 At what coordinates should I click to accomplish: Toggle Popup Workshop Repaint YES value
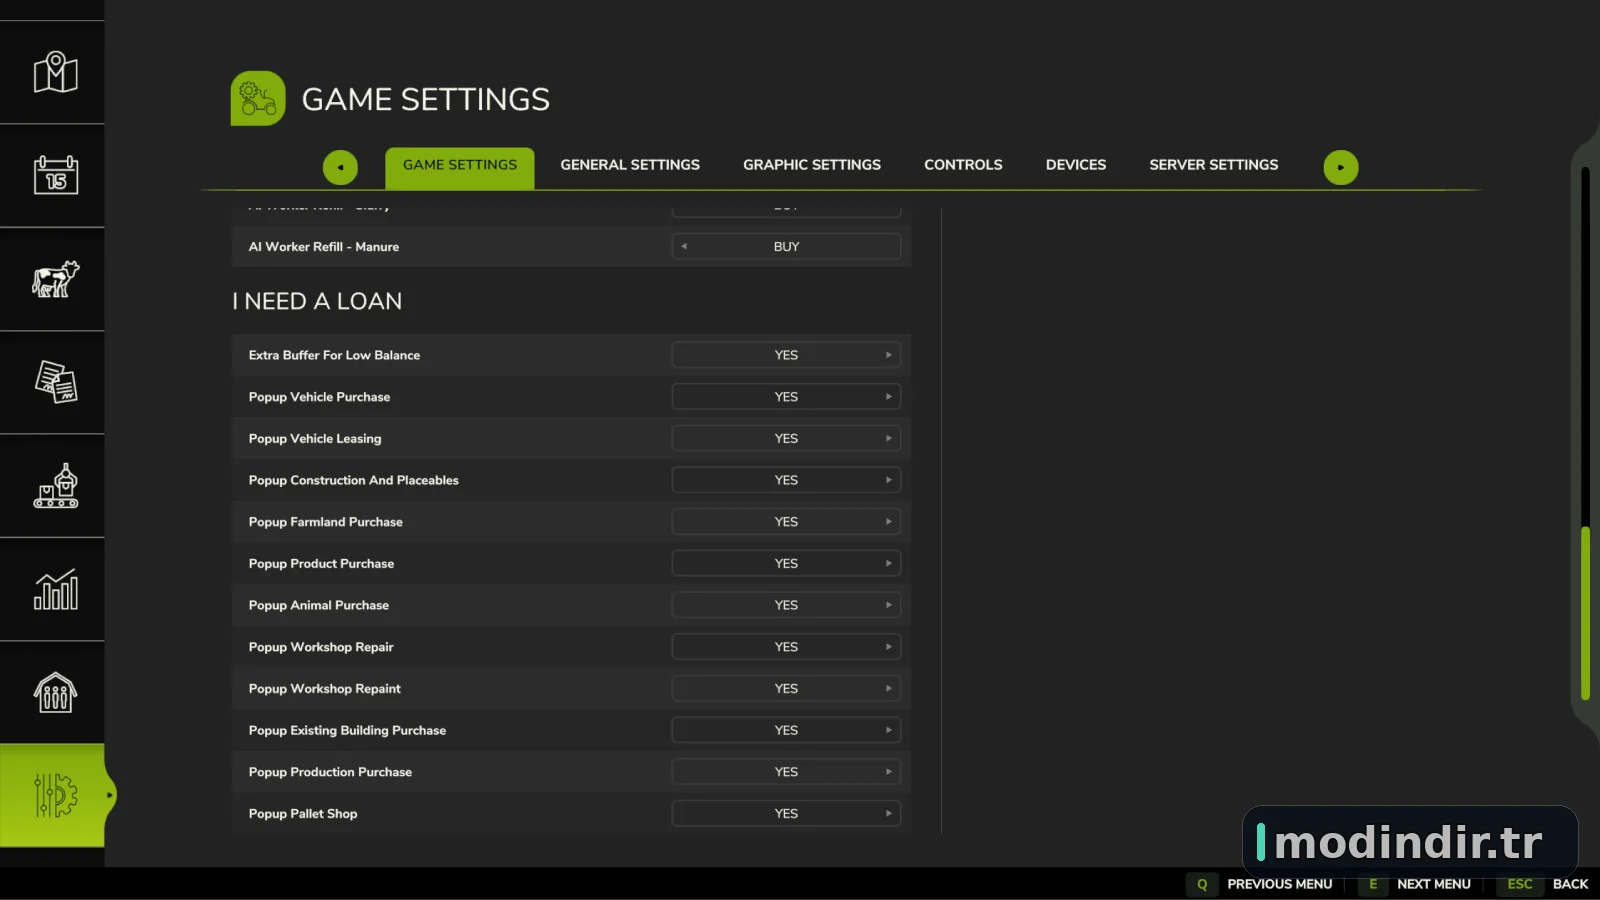pyautogui.click(x=786, y=689)
